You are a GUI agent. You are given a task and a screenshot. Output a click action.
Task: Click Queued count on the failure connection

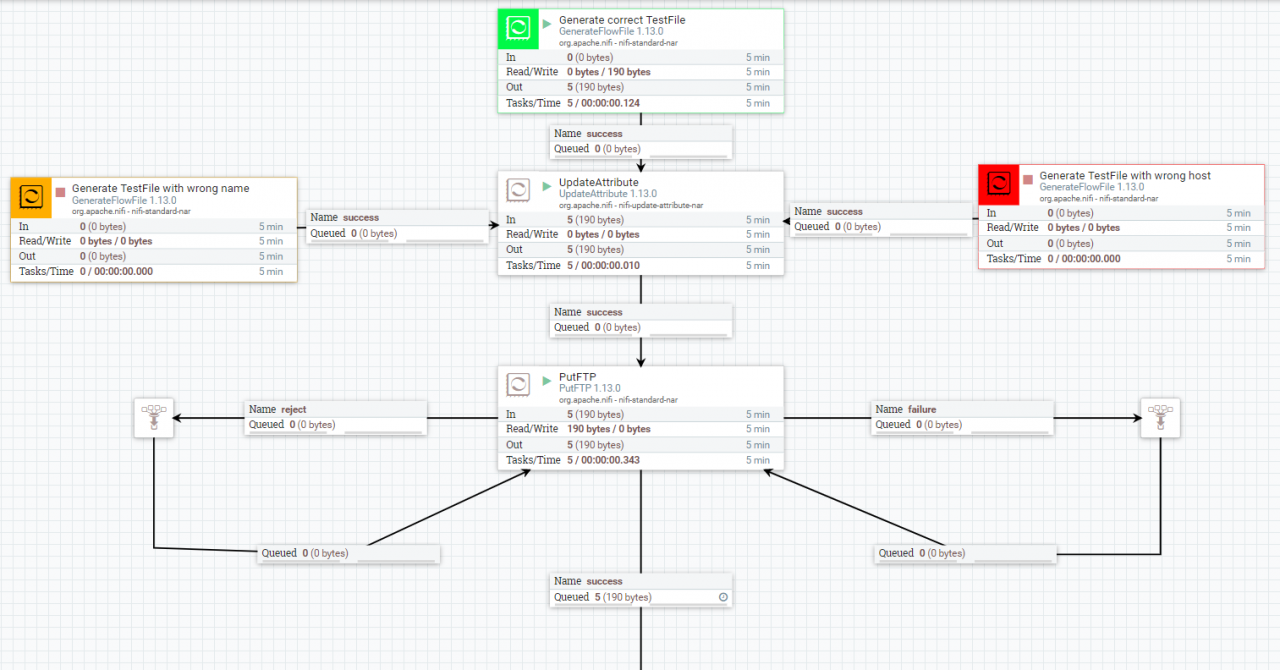919,424
